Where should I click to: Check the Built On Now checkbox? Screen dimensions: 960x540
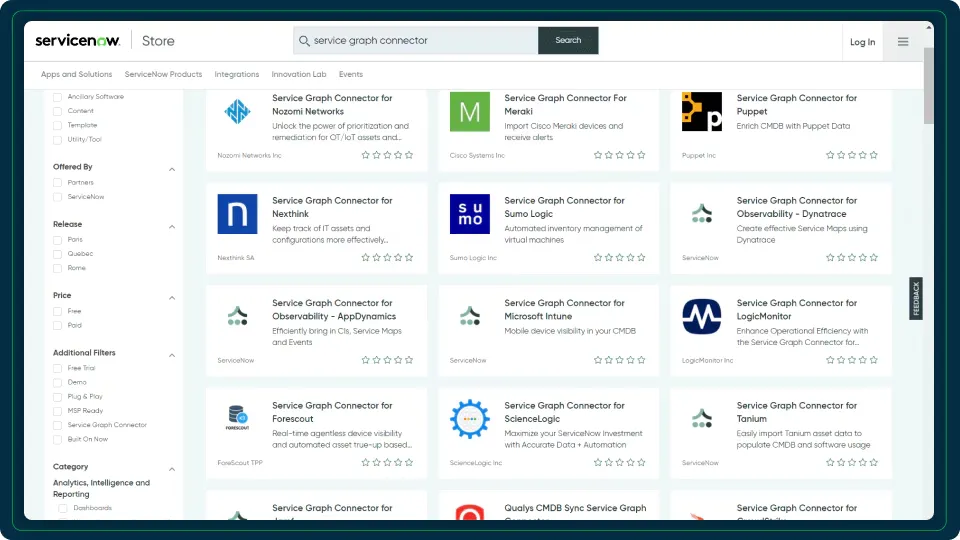(58, 440)
